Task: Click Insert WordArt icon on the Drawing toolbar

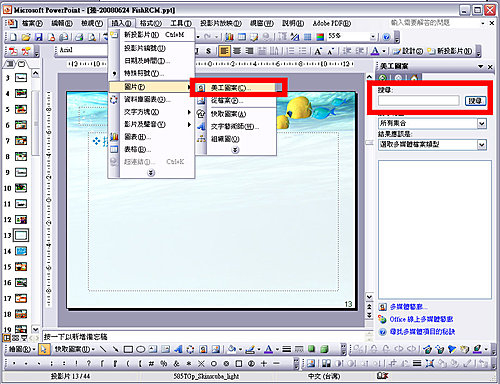Action: (x=178, y=349)
